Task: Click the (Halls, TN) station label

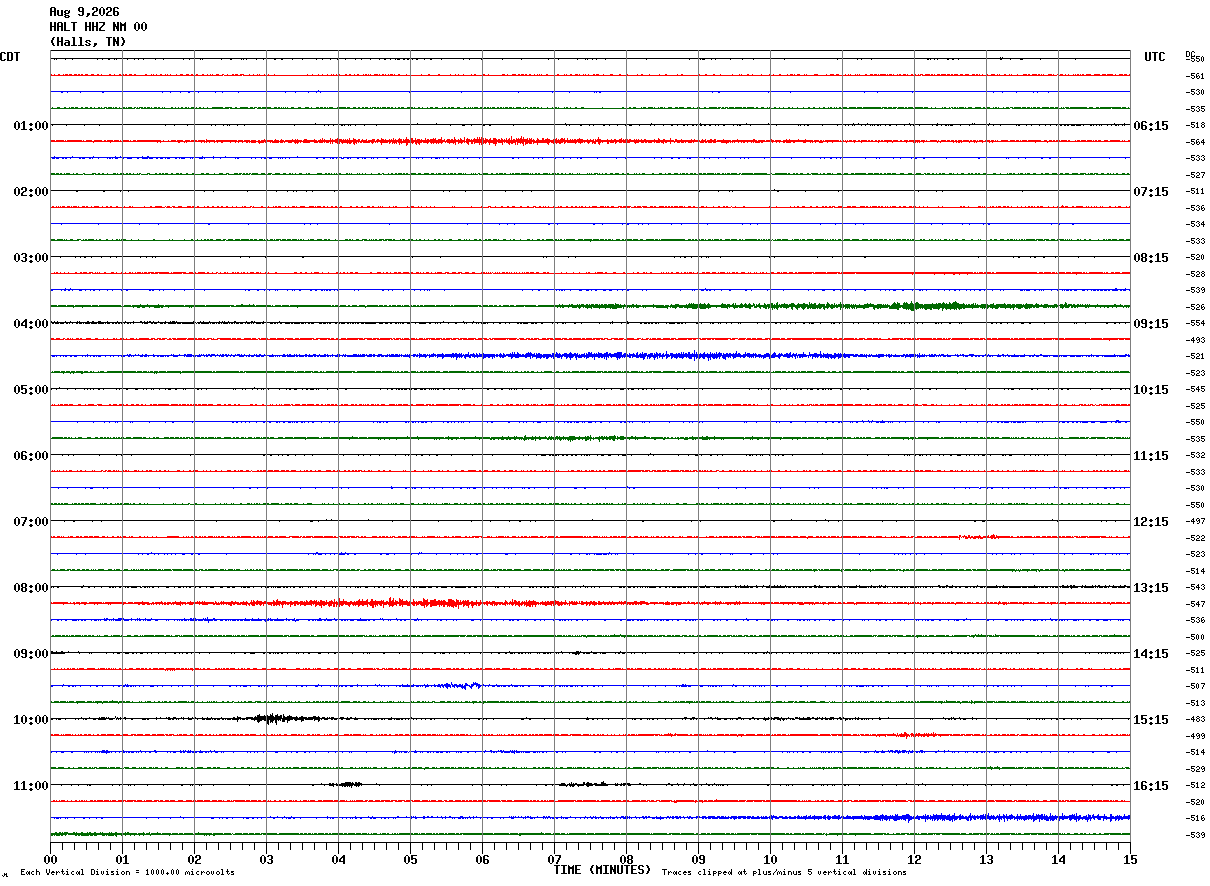Action: click(x=88, y=42)
